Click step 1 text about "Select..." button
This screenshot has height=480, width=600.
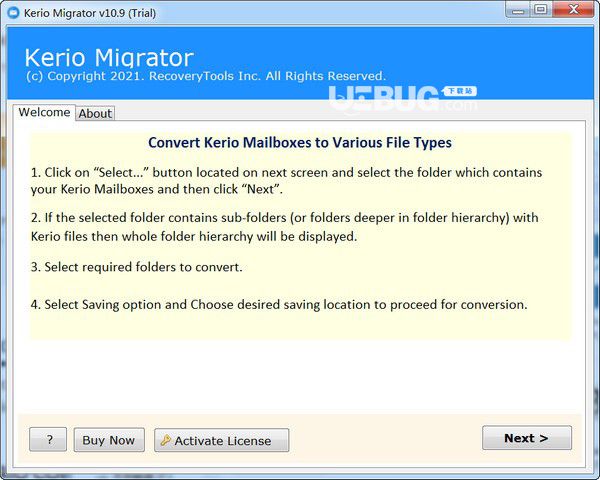point(286,181)
